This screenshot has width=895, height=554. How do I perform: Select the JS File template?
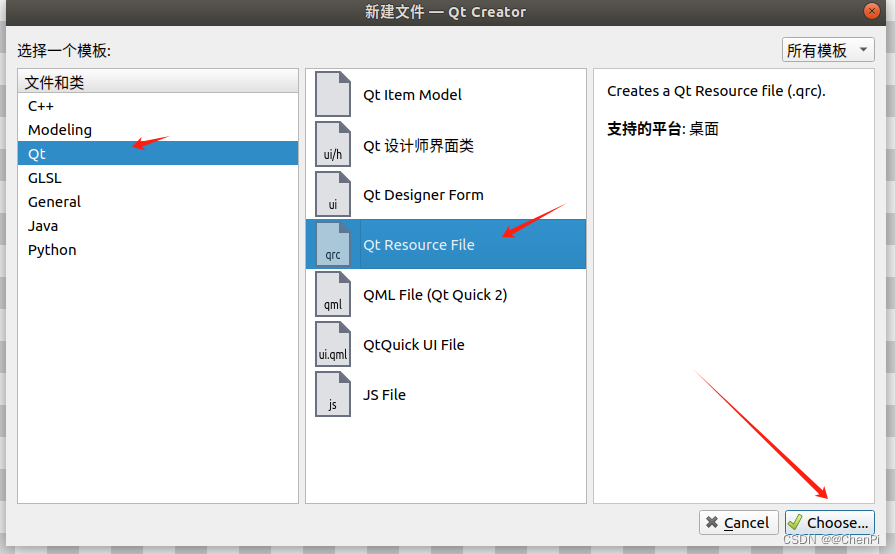[x=446, y=395]
